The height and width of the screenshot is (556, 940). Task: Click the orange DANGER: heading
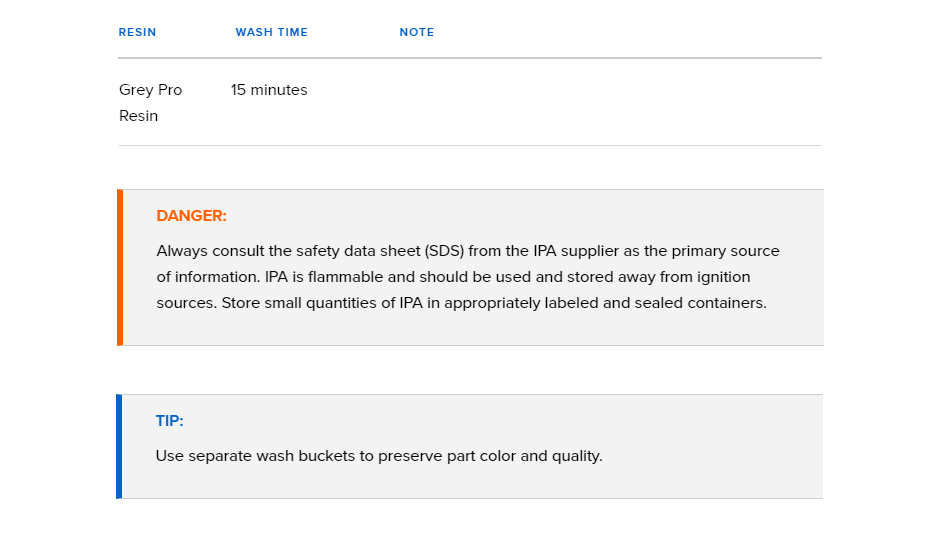[191, 216]
